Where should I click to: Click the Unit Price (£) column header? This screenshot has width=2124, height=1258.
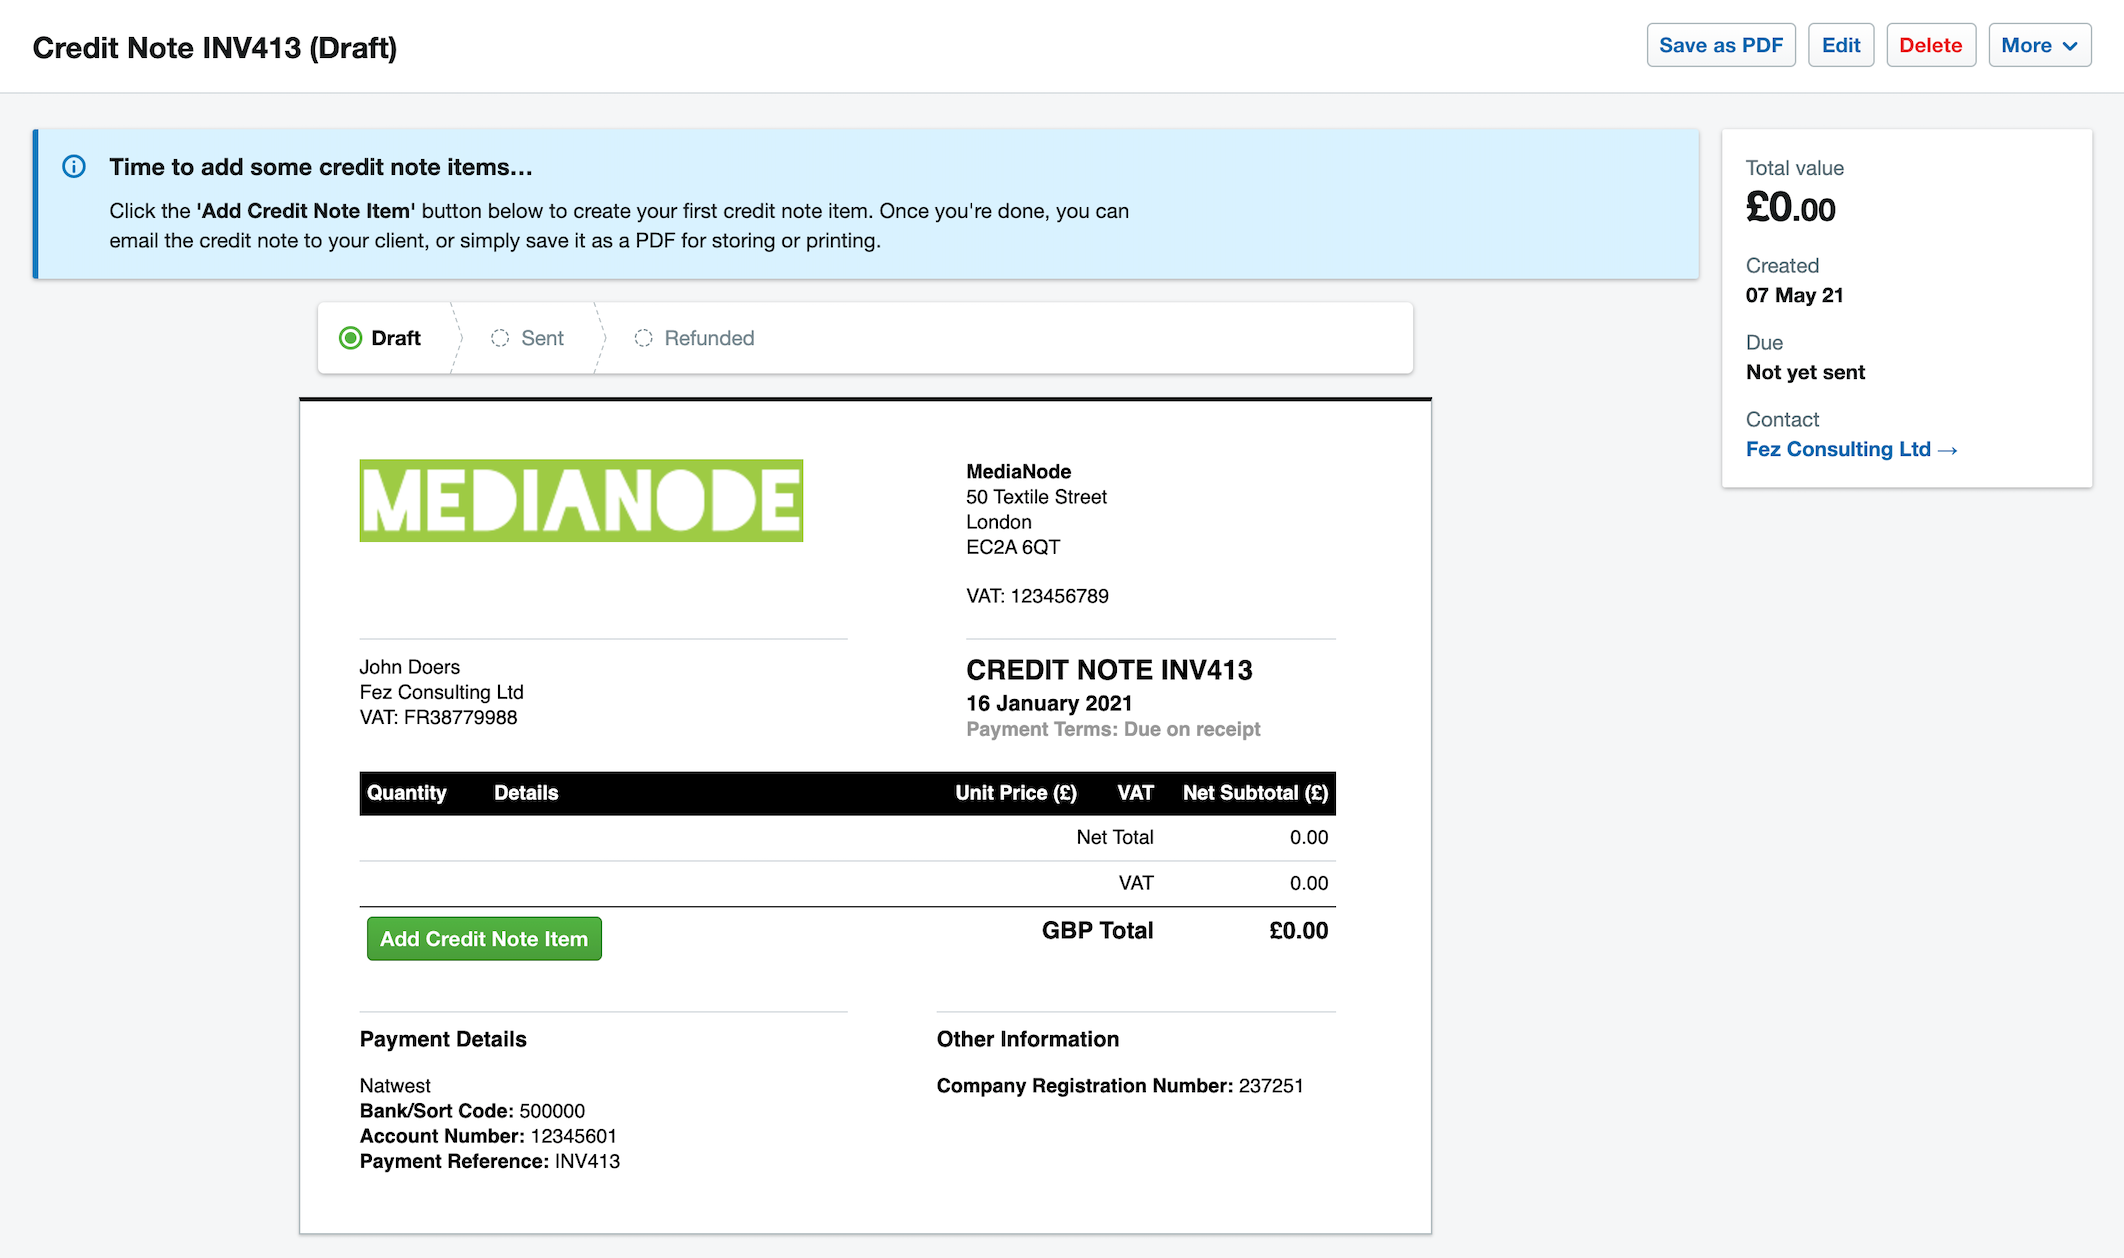(1015, 793)
